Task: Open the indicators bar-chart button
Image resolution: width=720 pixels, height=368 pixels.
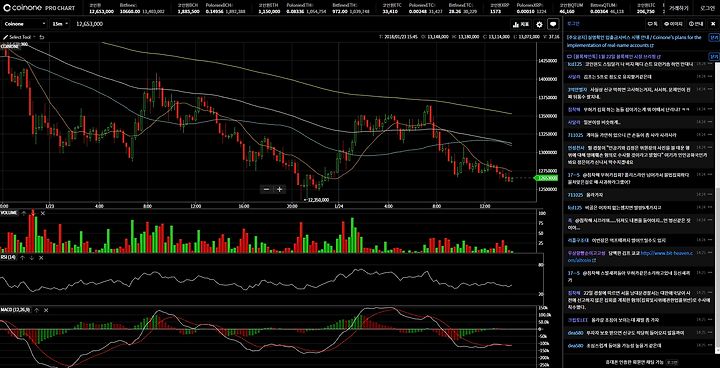Action: pyautogui.click(x=522, y=24)
